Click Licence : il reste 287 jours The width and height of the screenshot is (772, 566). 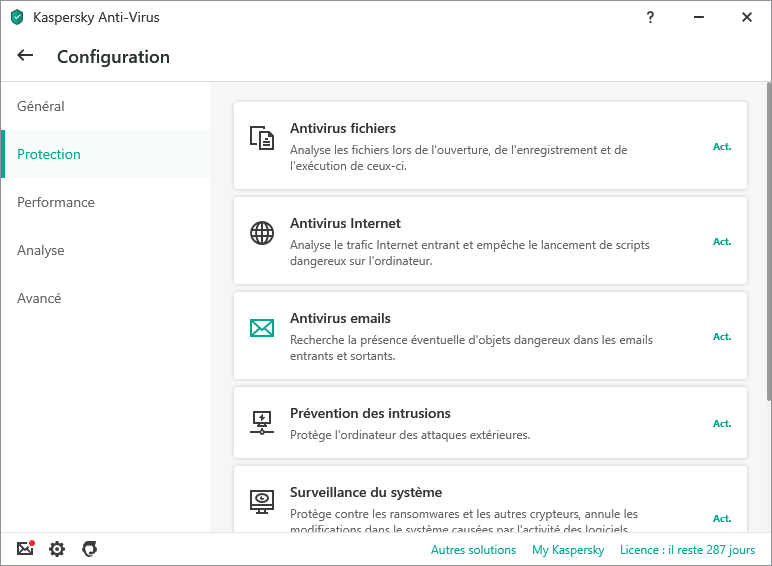tap(687, 550)
